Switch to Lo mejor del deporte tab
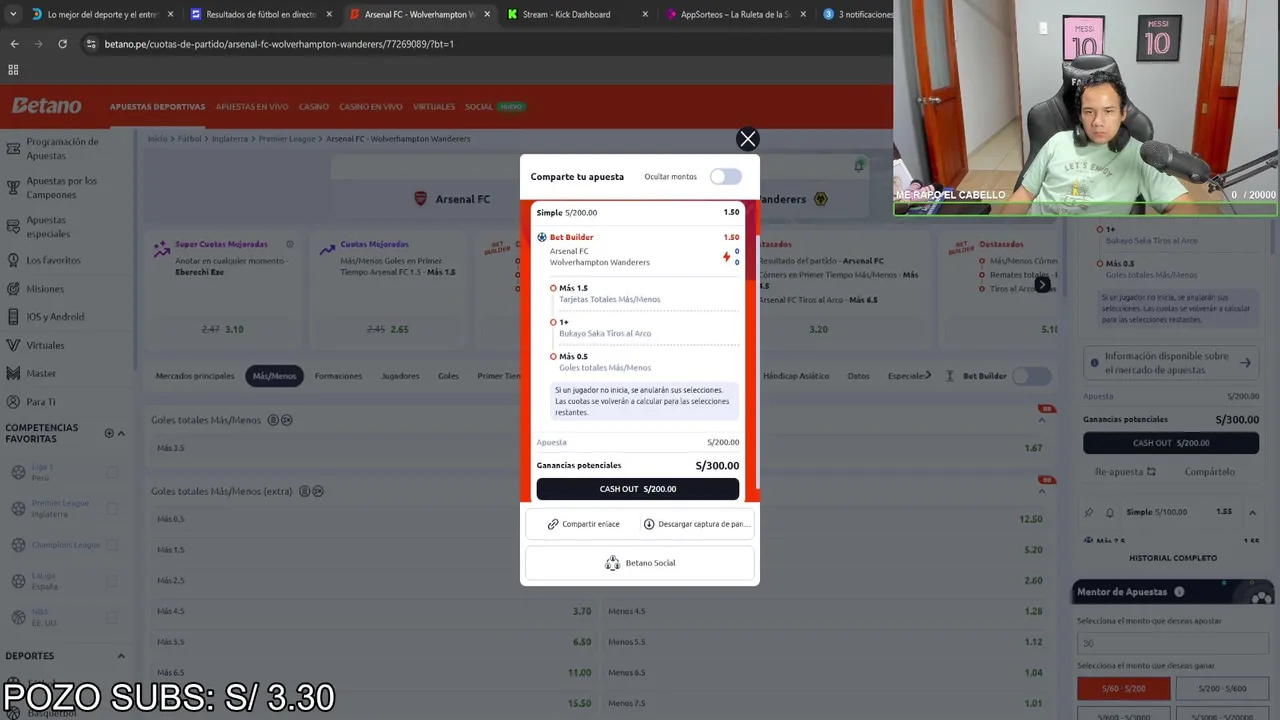This screenshot has width=1280, height=720. [102, 14]
